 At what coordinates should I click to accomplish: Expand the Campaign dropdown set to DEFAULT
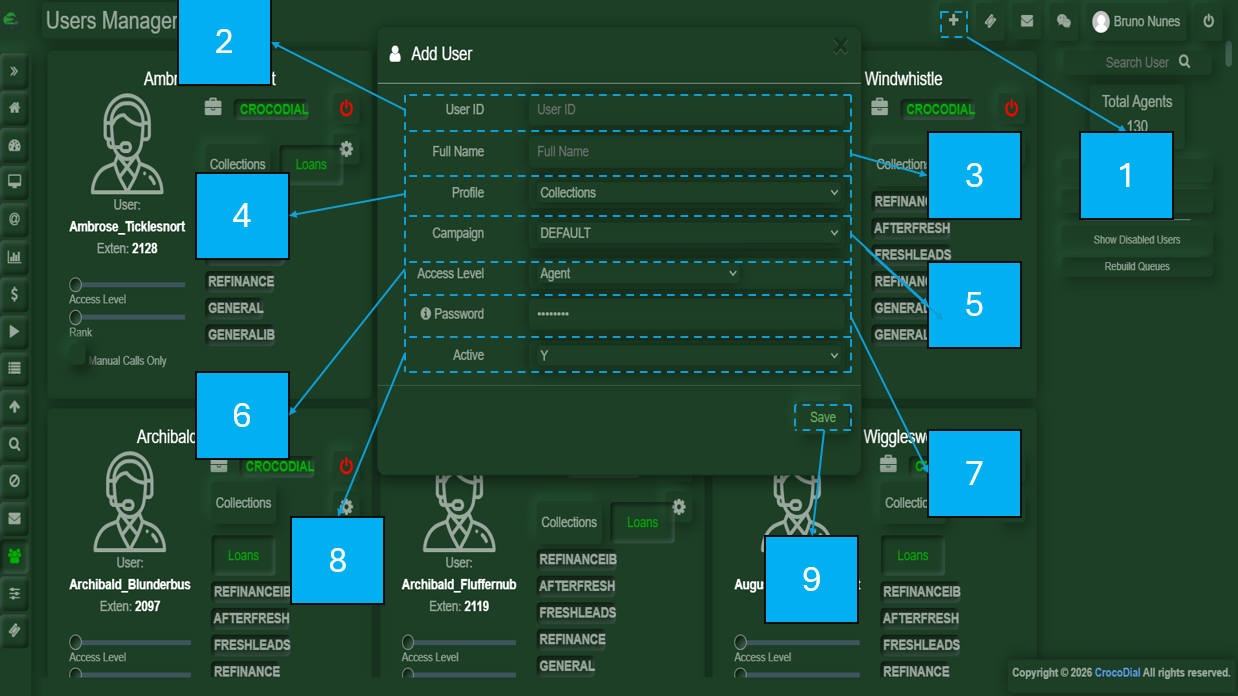(x=688, y=233)
